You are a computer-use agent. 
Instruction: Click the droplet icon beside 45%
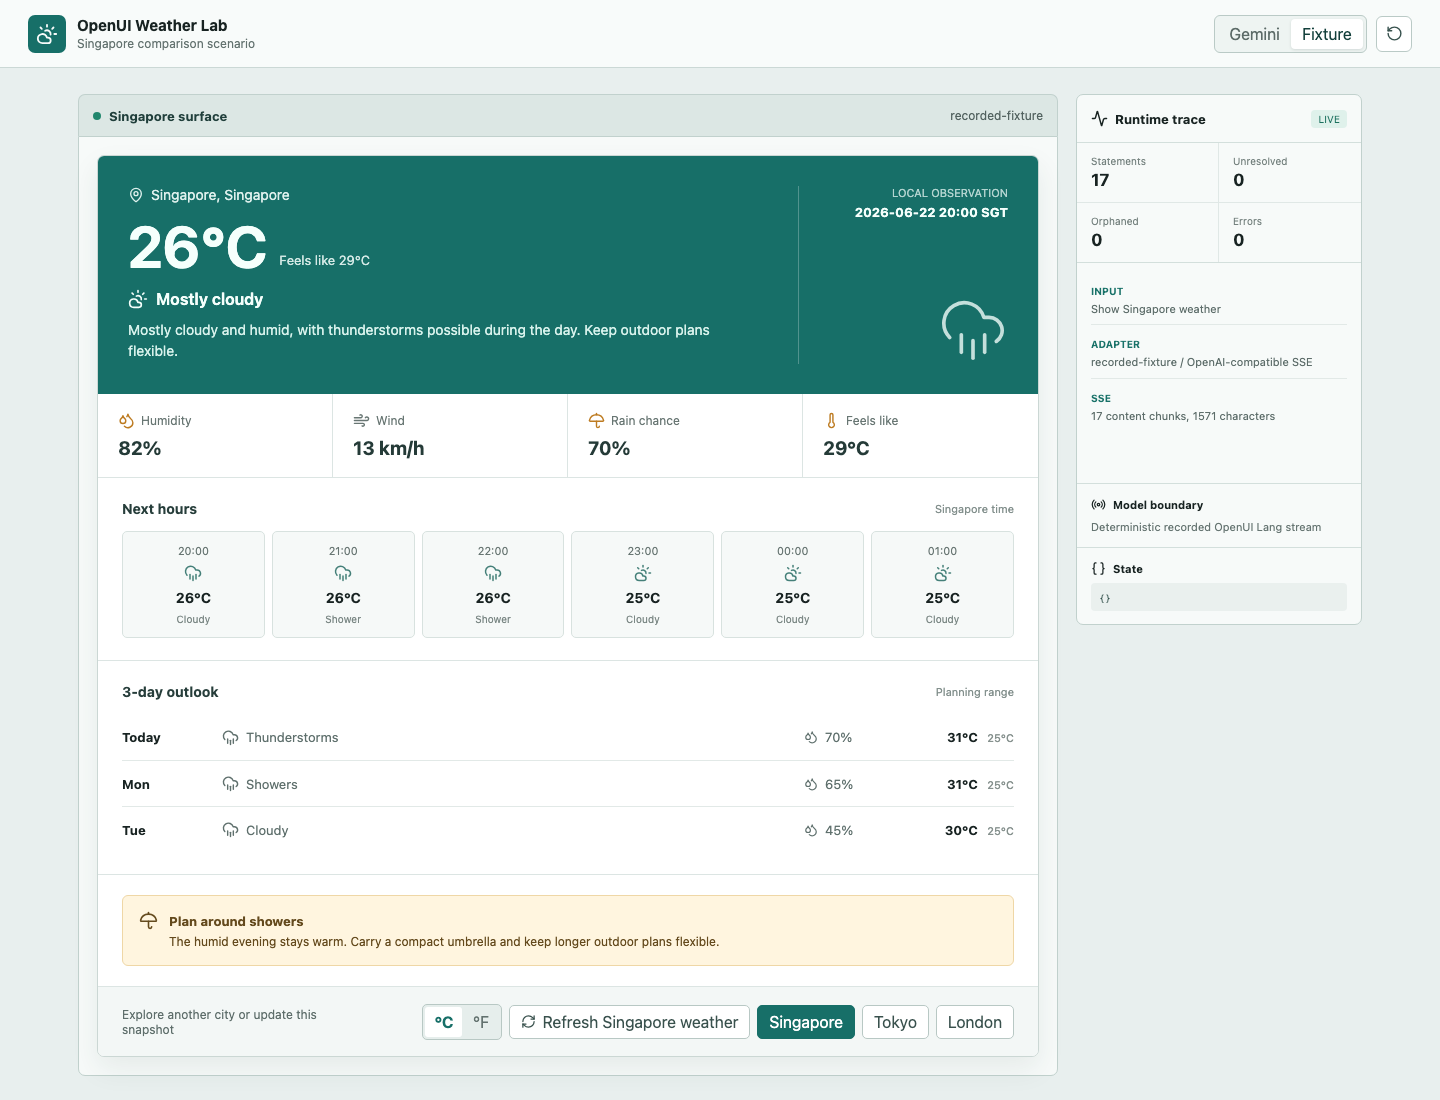pos(811,830)
